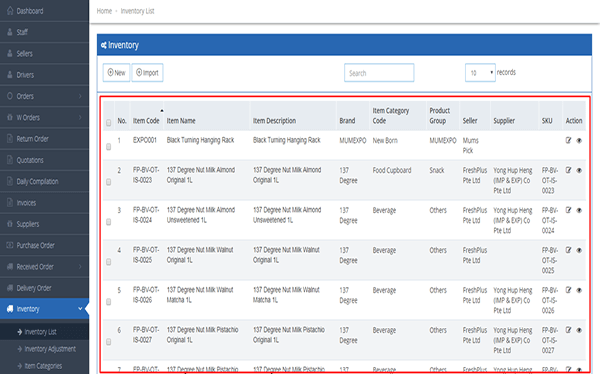Screen dimensions: 600x374
Task: Expand the Received Order submenu chevron
Action: [x=80, y=266]
